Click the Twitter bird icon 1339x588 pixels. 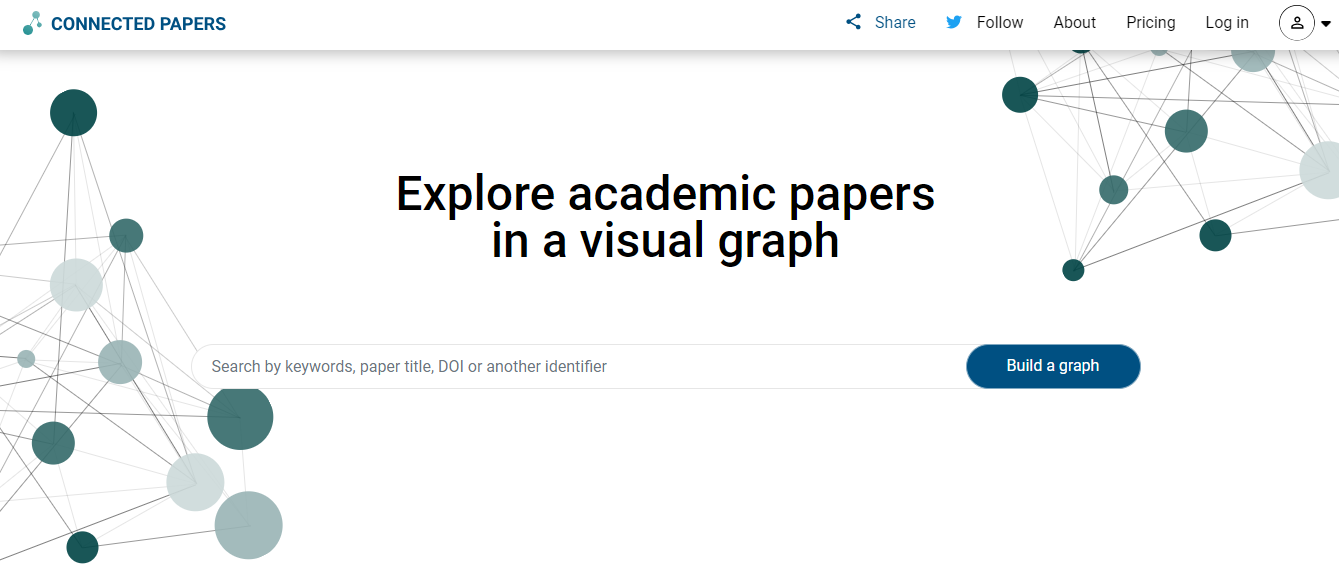pyautogui.click(x=954, y=22)
